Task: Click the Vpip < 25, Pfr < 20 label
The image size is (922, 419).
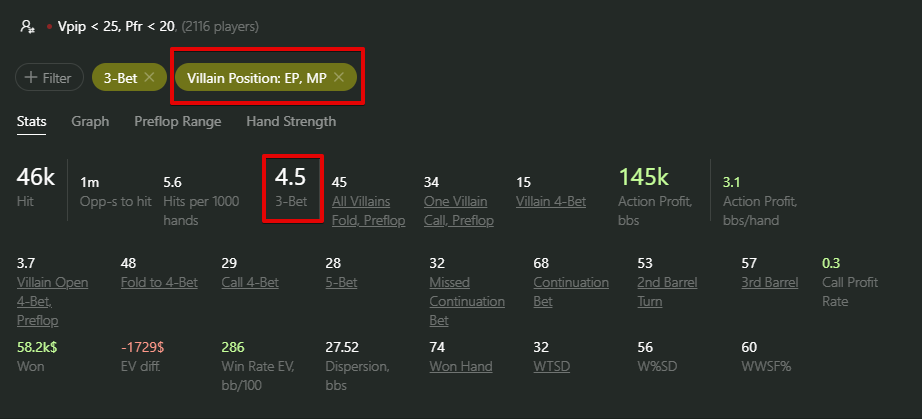Action: tap(116, 26)
